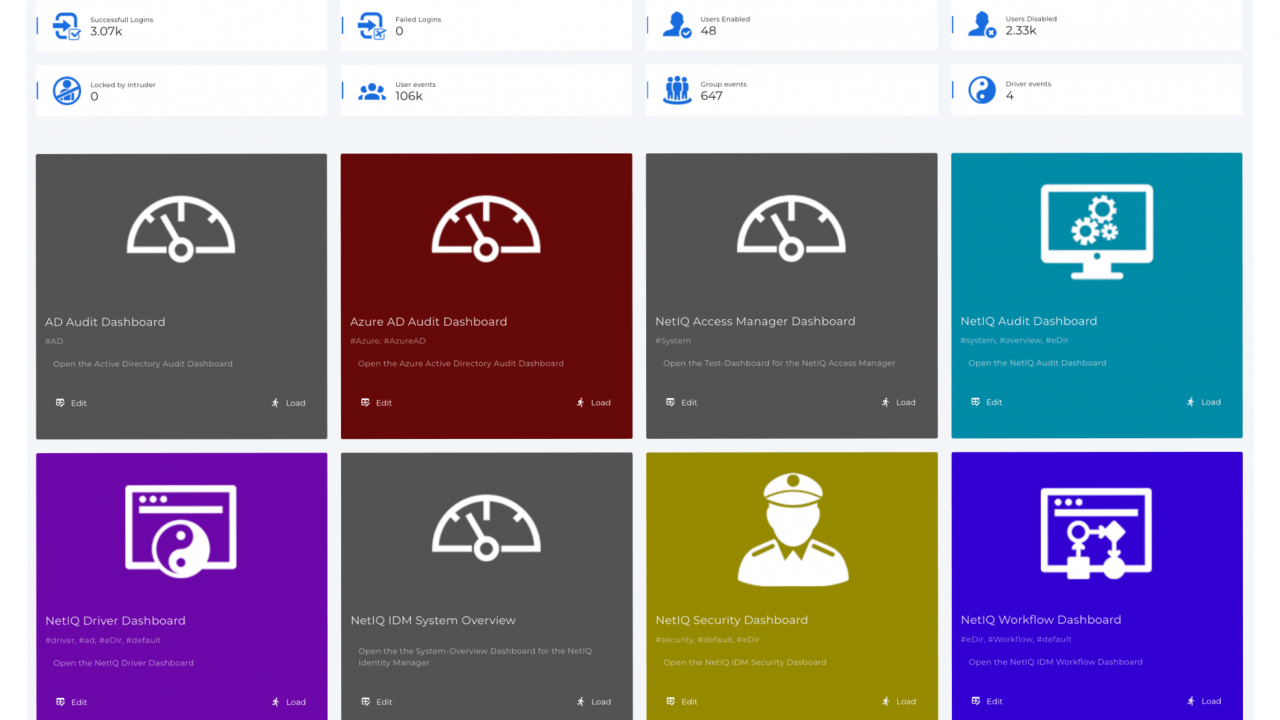Click the Users Disabled icon
This screenshot has width=1280, height=720.
pyautogui.click(x=982, y=25)
